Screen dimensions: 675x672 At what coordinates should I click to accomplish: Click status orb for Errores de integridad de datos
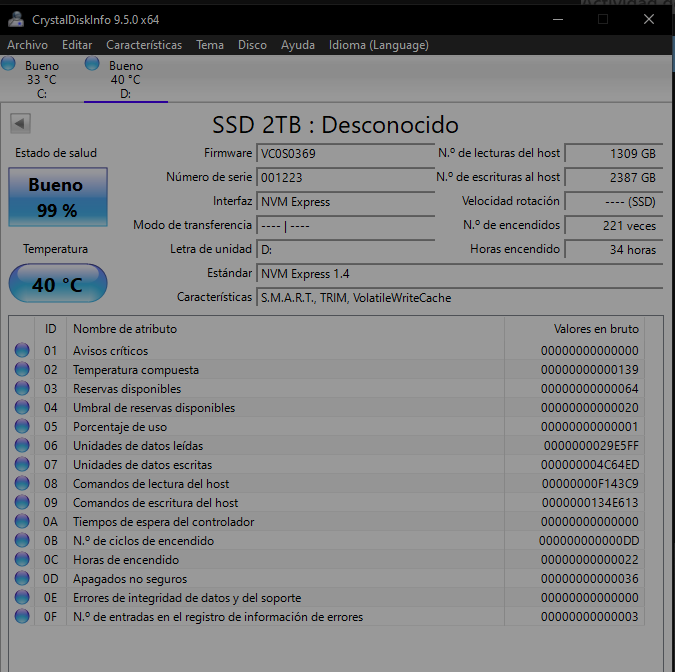tap(22, 597)
